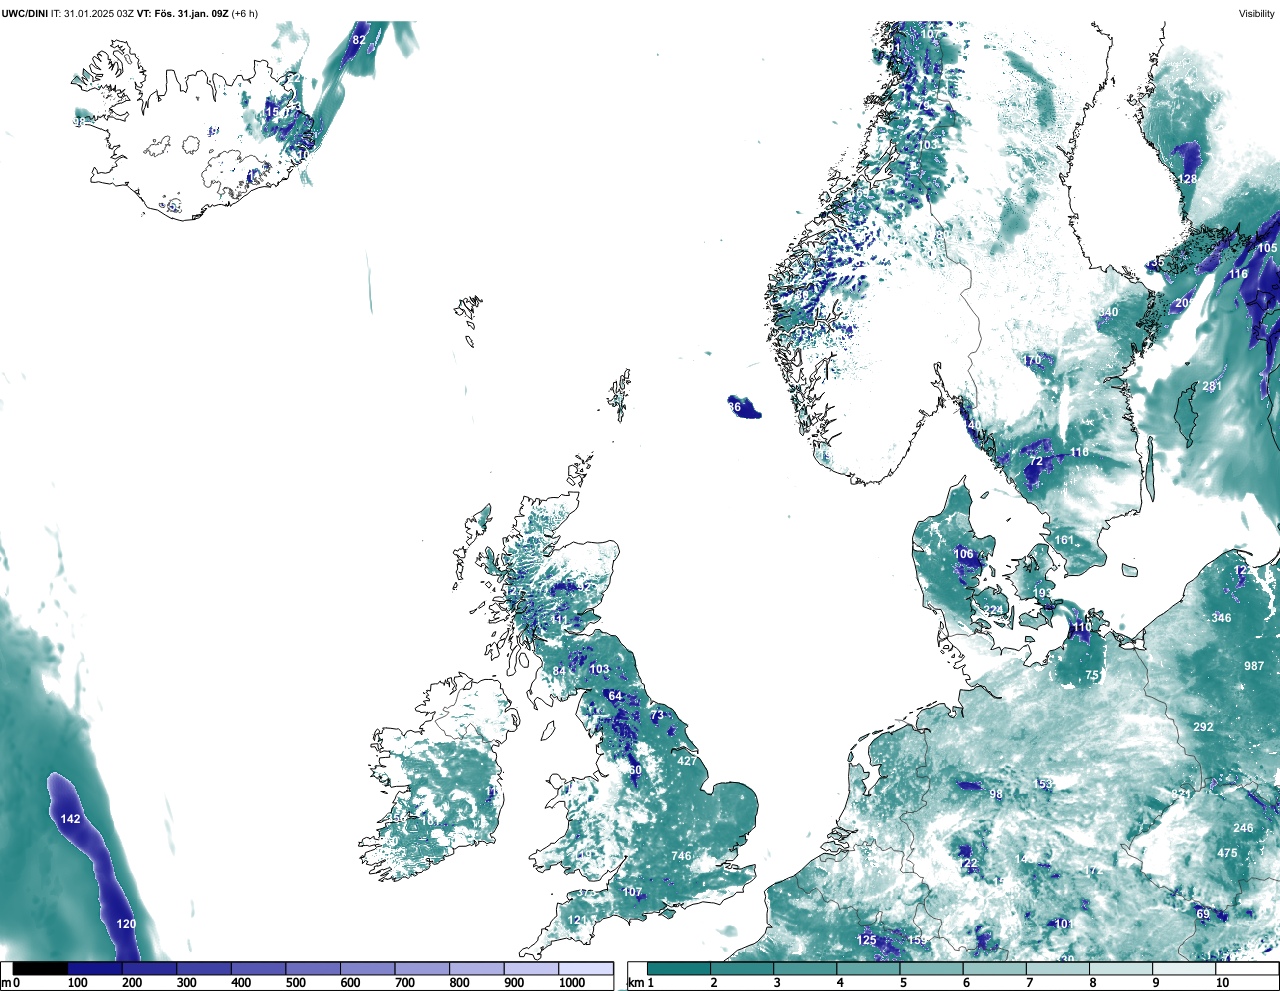Choose the 5–6 km teal legend segment
This screenshot has width=1280, height=991.
click(x=932, y=968)
